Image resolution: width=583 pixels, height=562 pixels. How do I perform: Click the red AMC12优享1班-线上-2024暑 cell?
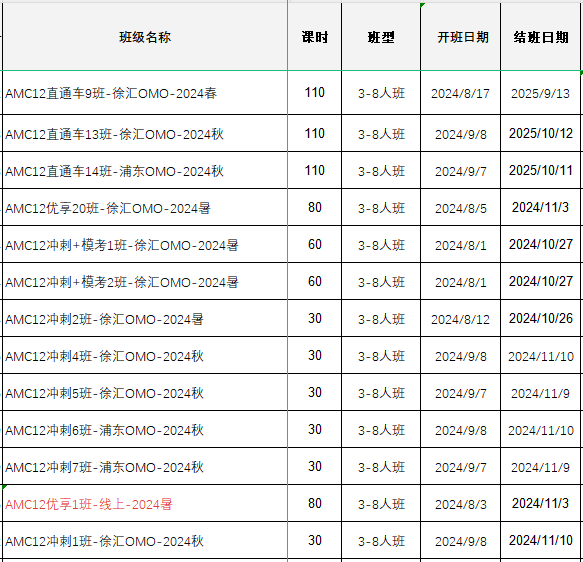coord(145,503)
